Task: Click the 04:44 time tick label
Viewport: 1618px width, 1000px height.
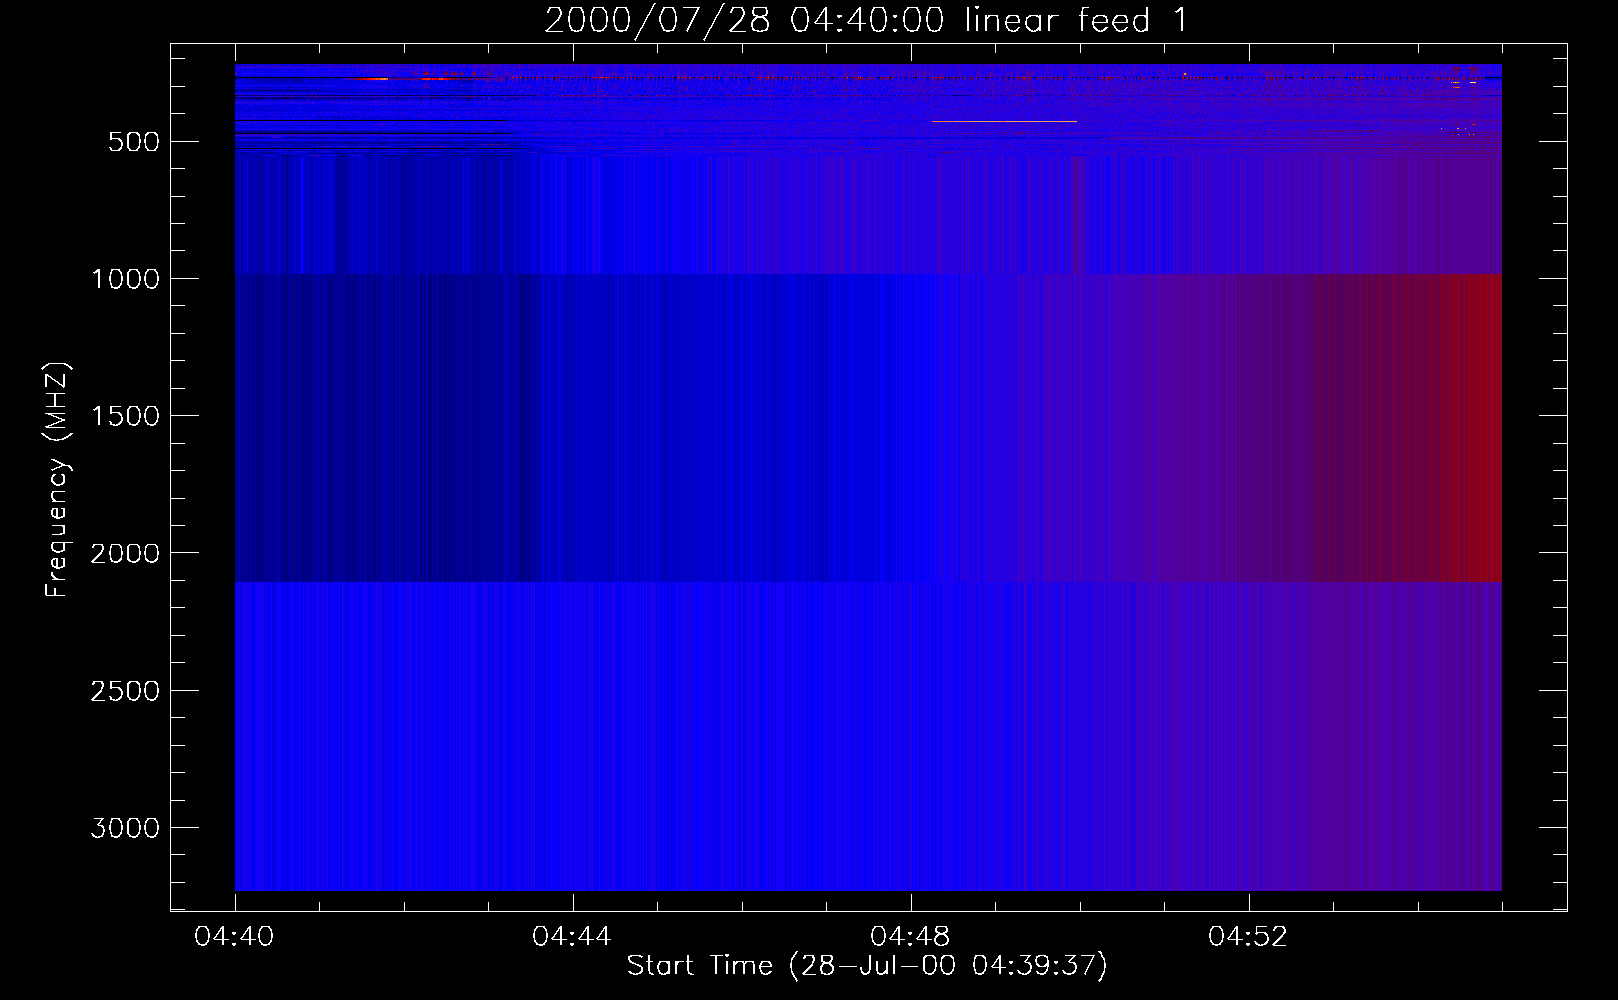Action: coord(572,937)
